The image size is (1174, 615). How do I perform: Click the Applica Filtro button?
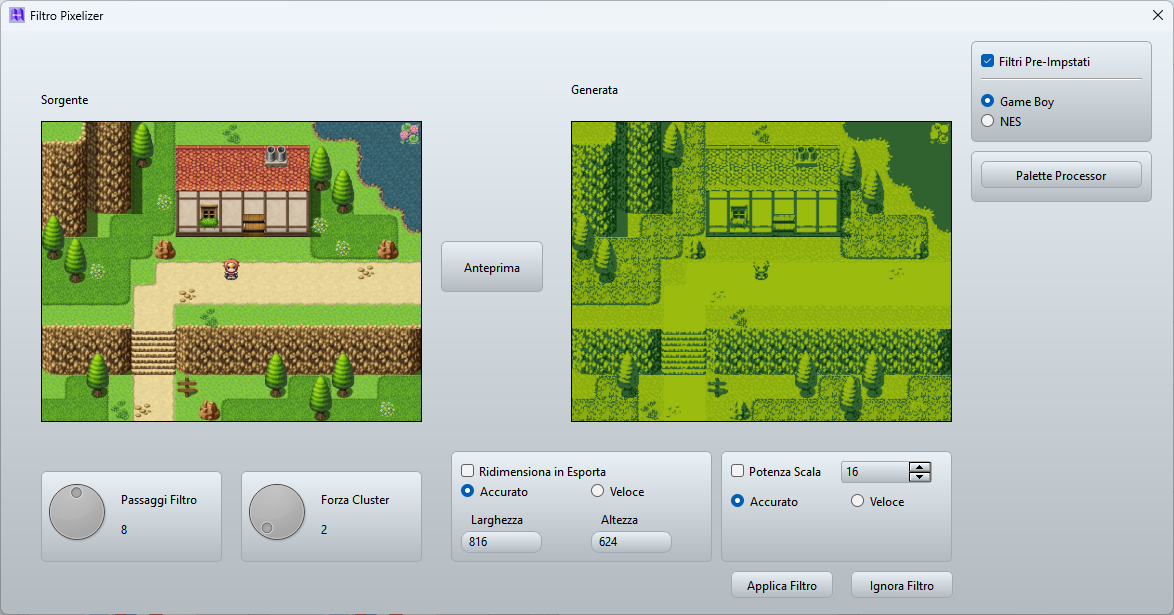click(782, 585)
